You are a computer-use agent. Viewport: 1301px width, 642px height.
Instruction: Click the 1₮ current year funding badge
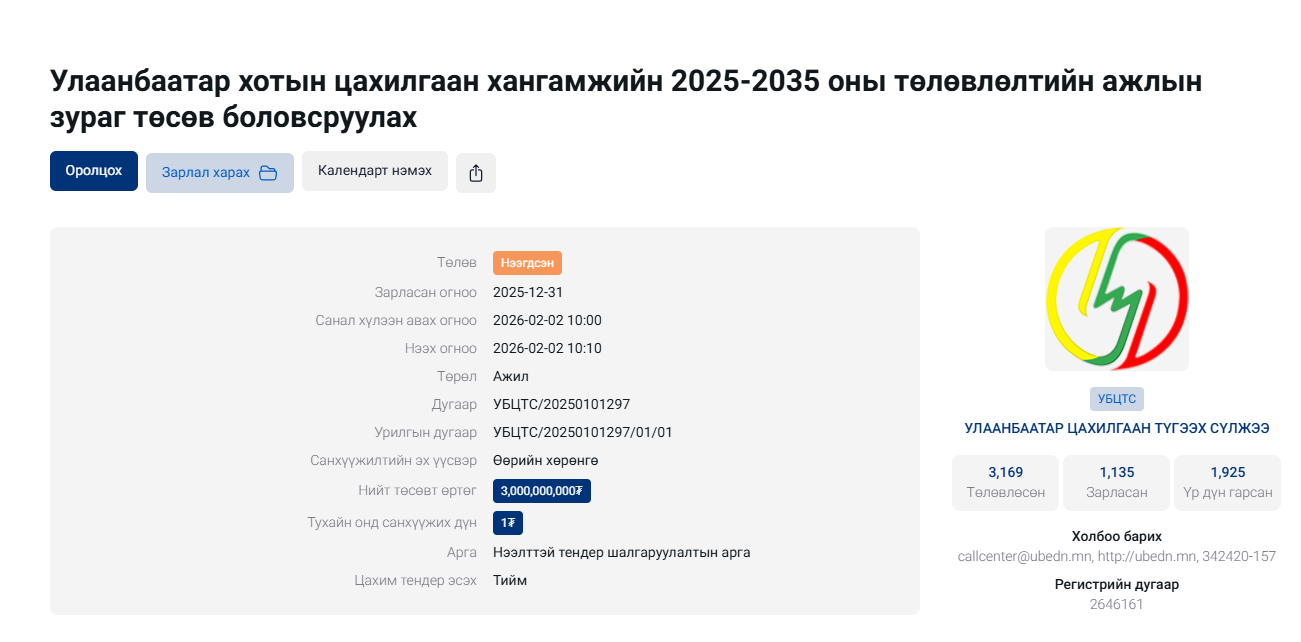pyautogui.click(x=507, y=523)
